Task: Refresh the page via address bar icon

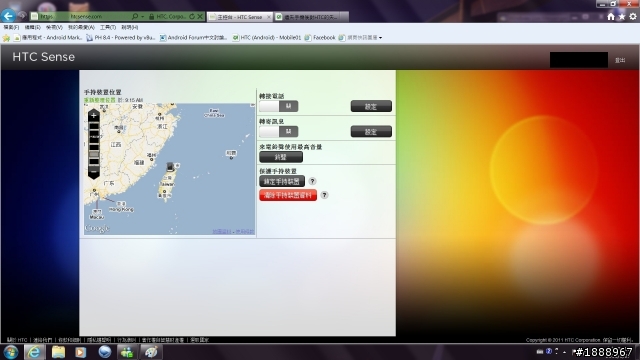Action: (x=192, y=16)
